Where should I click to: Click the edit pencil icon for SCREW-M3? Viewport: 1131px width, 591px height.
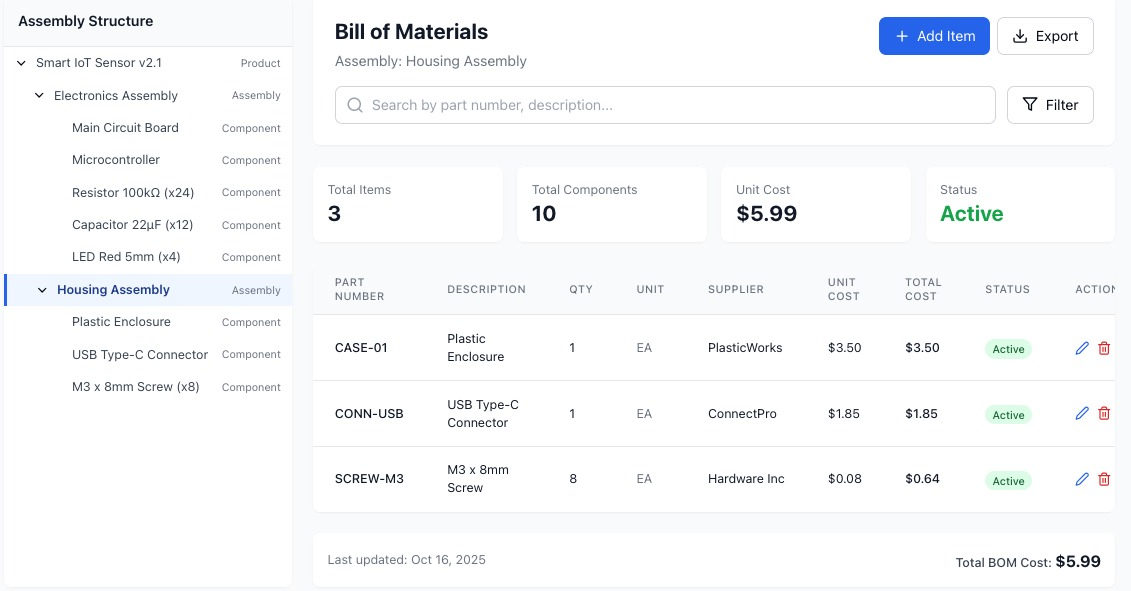click(x=1081, y=480)
